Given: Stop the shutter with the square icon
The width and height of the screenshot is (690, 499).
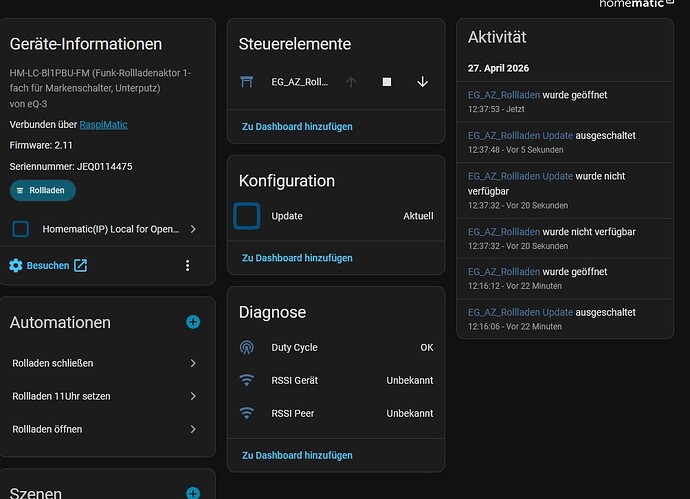Looking at the screenshot, I should pyautogui.click(x=387, y=82).
